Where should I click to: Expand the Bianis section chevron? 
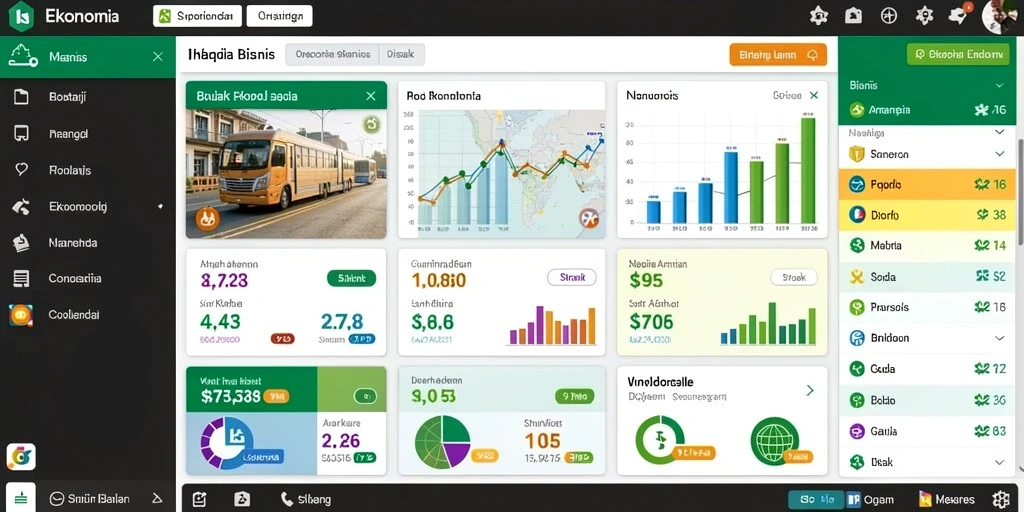999,86
